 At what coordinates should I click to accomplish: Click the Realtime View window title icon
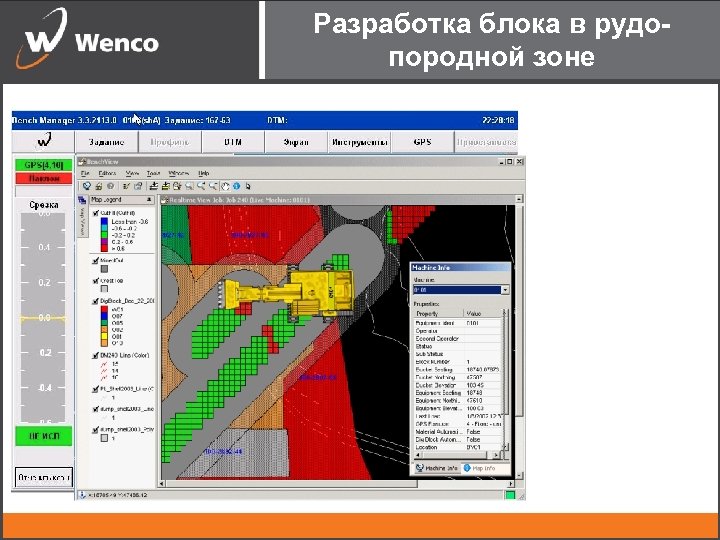click(x=164, y=200)
